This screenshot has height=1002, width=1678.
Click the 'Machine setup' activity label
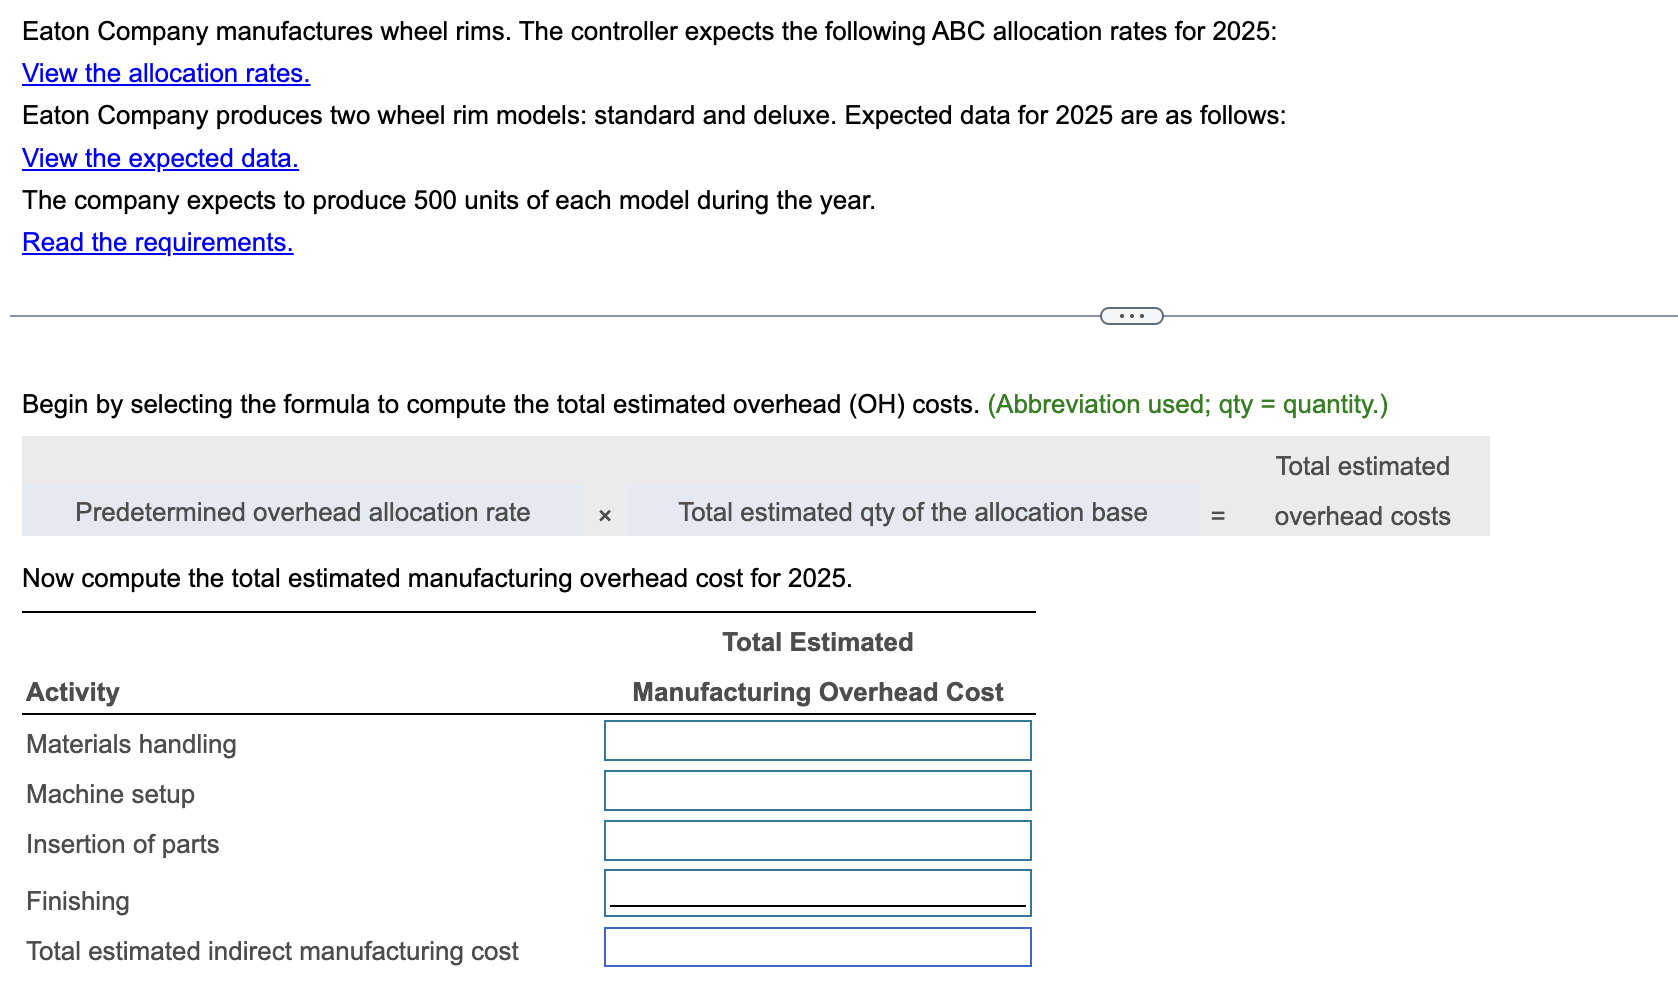click(111, 794)
